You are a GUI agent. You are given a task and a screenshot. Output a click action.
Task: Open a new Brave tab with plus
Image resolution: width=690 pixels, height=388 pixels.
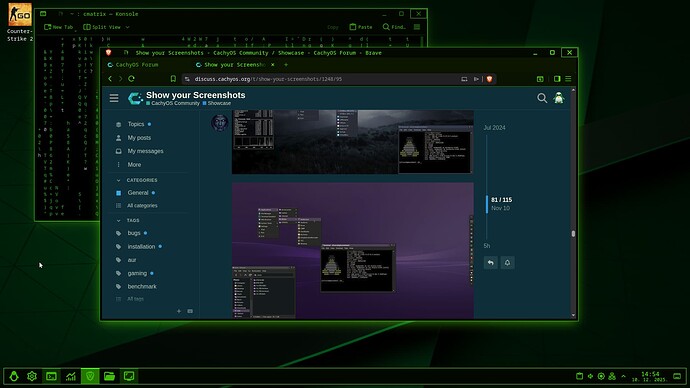point(286,65)
